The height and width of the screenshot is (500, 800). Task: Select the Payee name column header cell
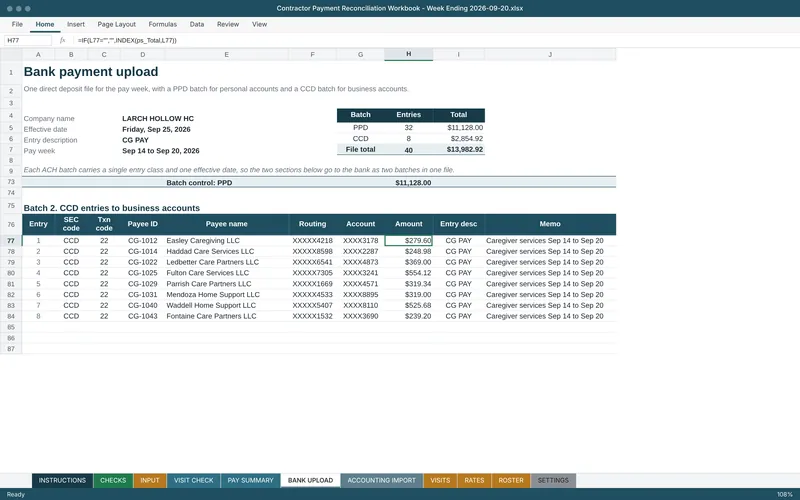point(227,224)
